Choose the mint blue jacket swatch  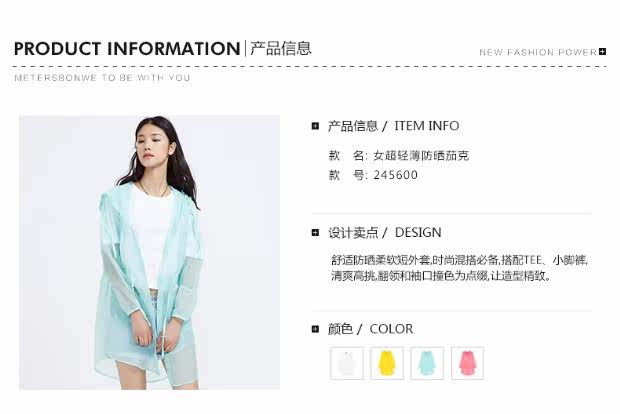click(427, 363)
